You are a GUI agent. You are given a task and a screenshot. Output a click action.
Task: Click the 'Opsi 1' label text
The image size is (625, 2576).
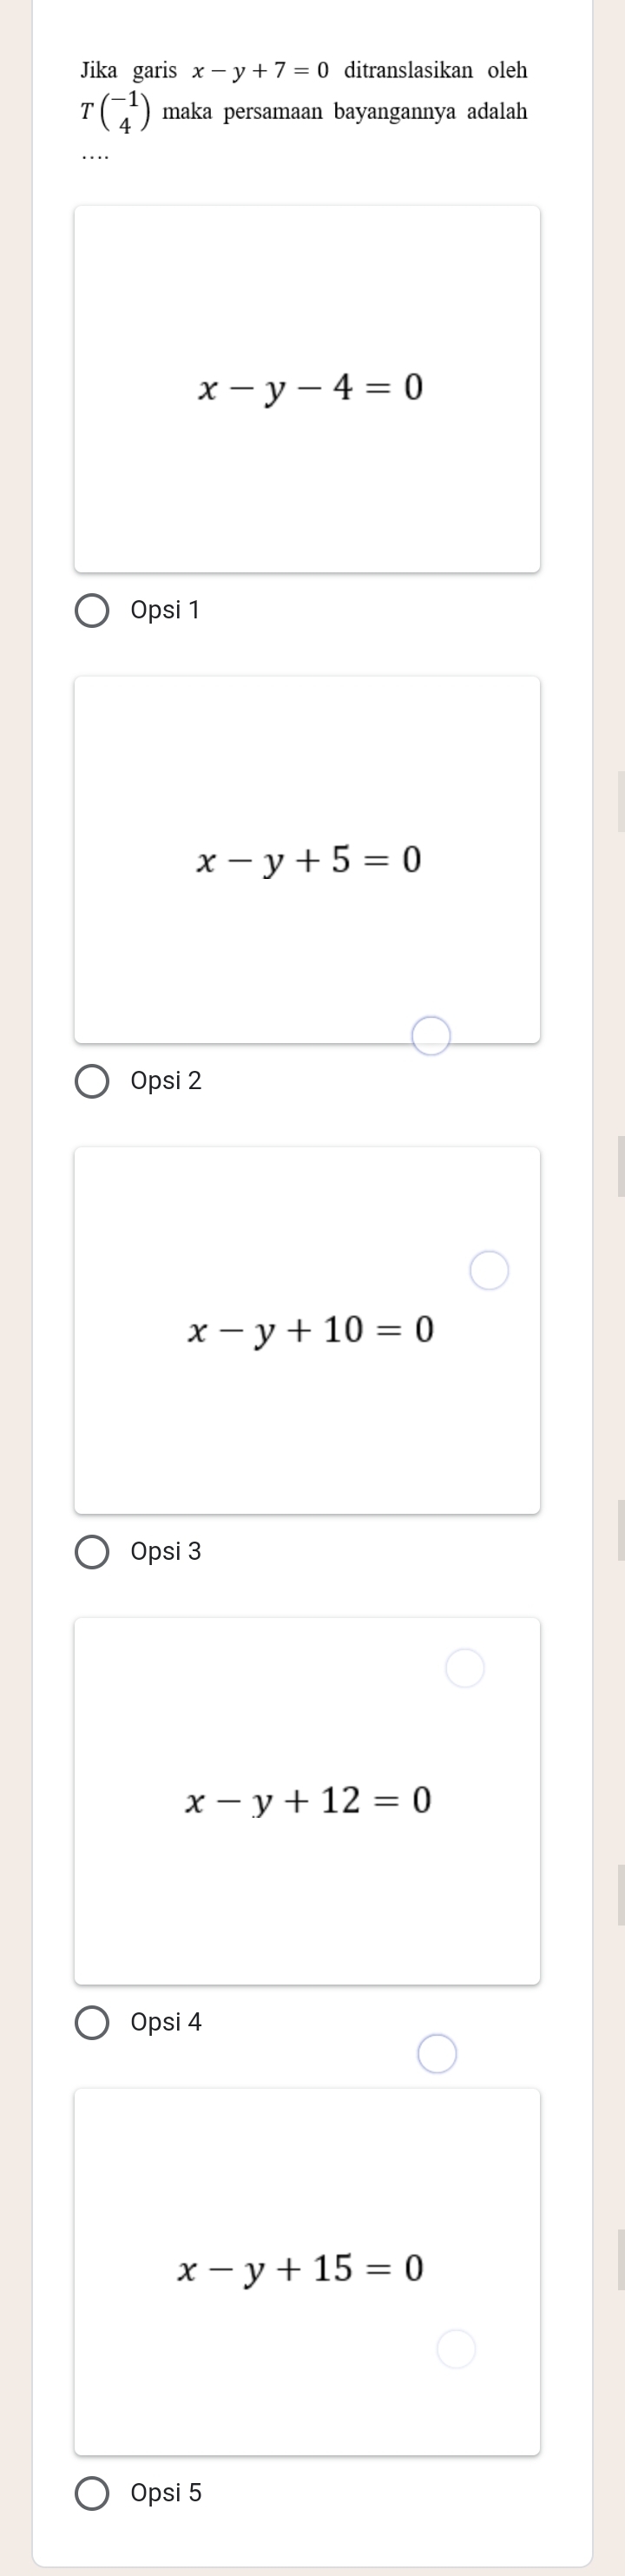(166, 610)
